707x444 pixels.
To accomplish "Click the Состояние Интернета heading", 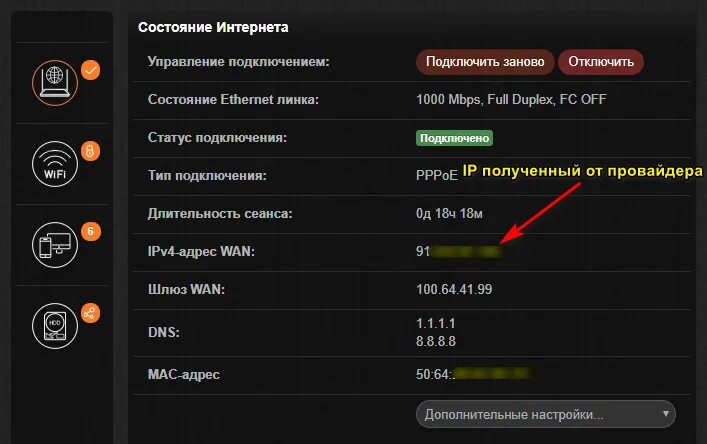I will (x=213, y=27).
